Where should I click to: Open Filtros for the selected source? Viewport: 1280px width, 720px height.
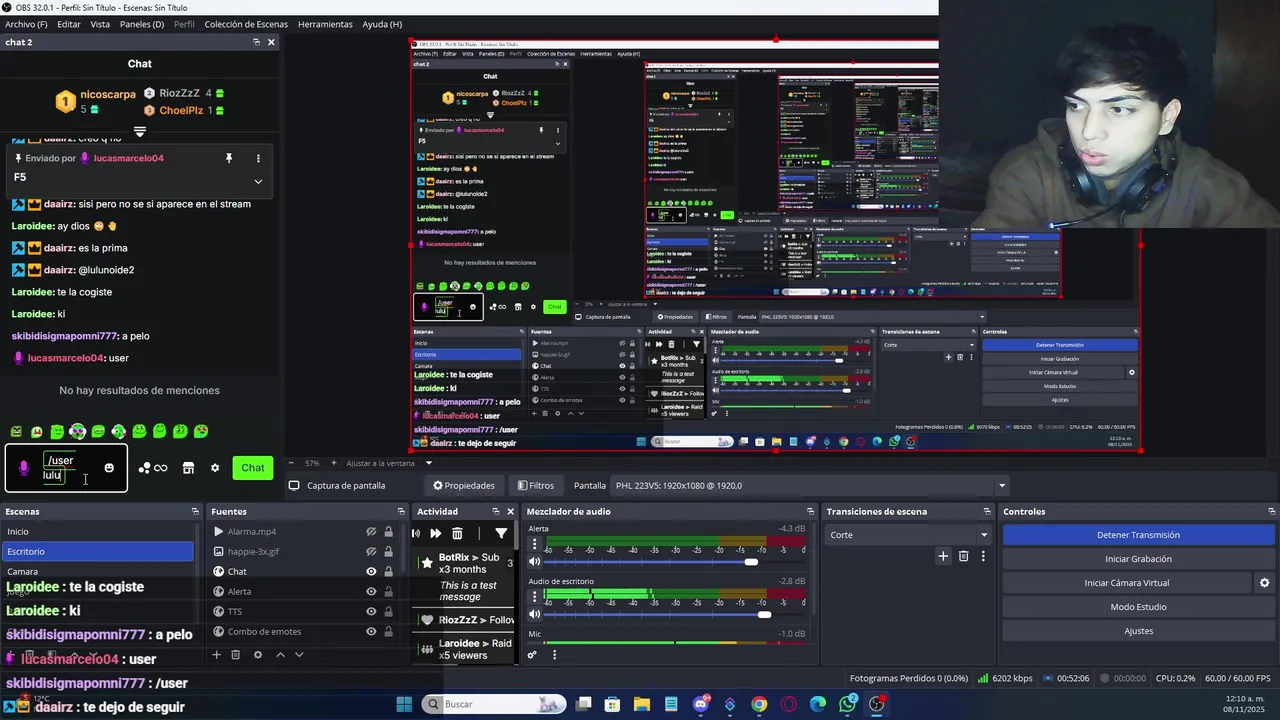(x=535, y=486)
